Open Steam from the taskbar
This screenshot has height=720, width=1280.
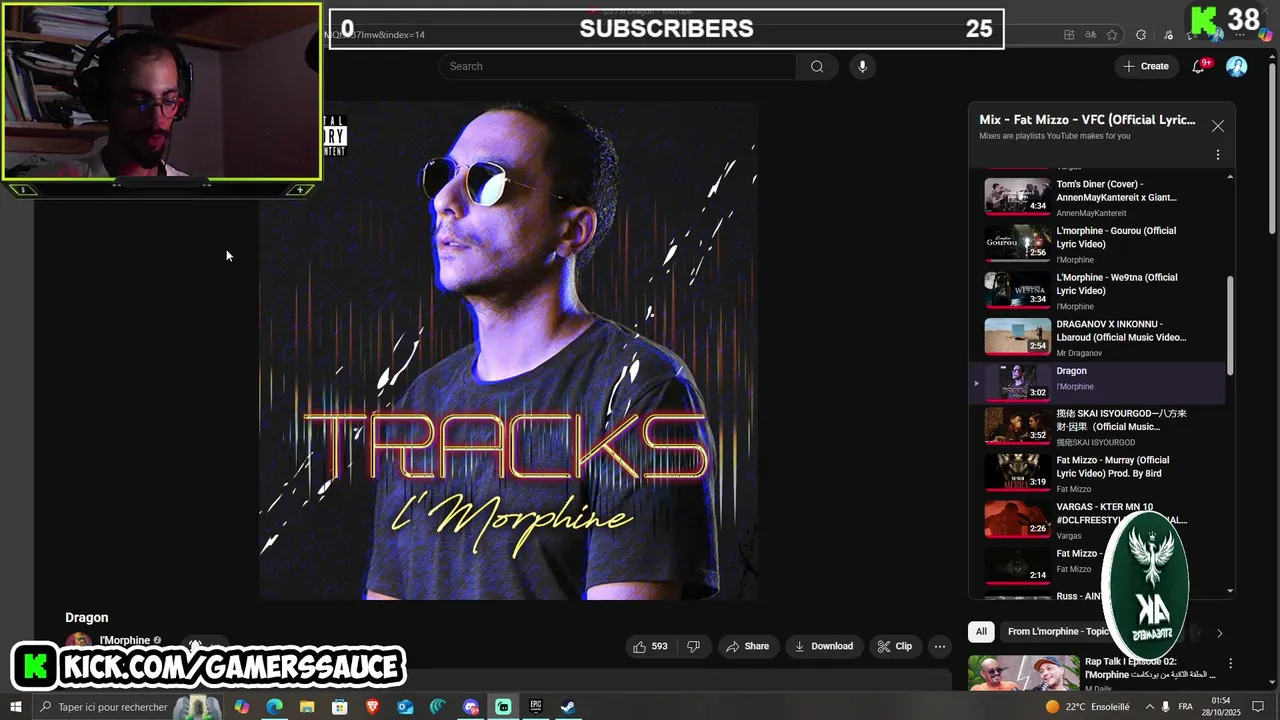[567, 707]
